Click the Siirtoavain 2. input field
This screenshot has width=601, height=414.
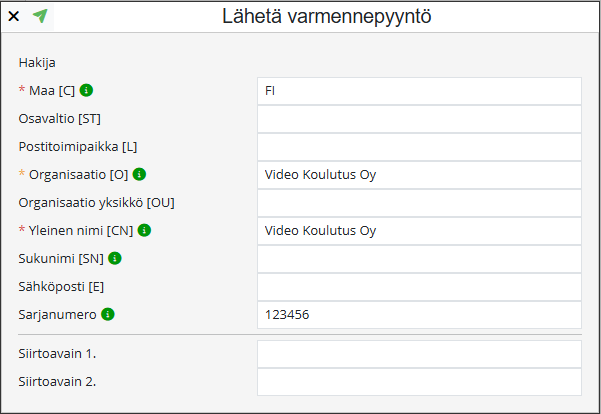point(419,382)
